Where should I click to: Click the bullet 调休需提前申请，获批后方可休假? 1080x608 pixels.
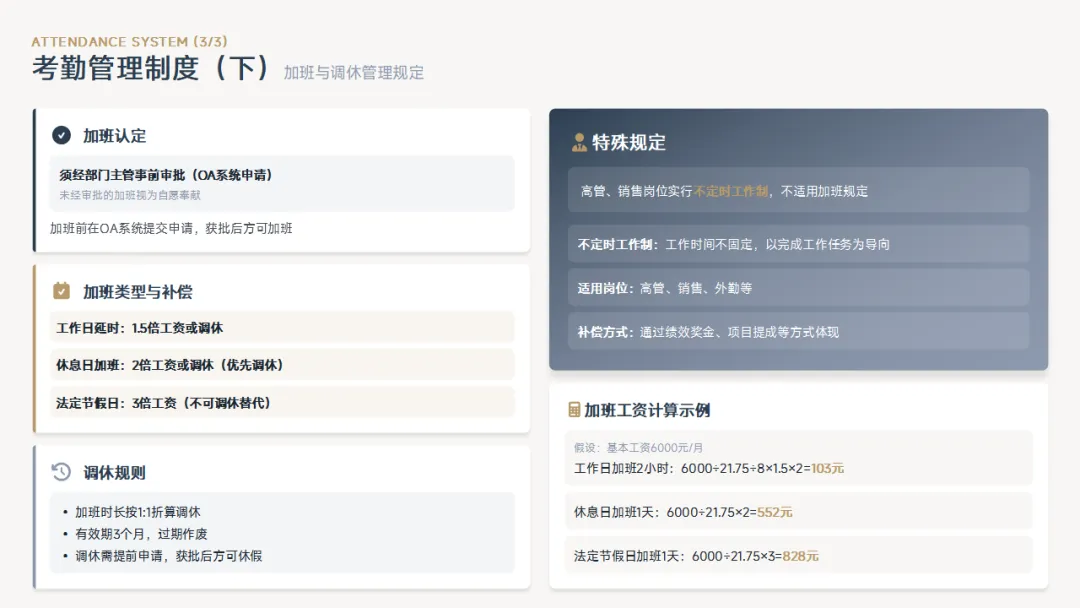169,556
